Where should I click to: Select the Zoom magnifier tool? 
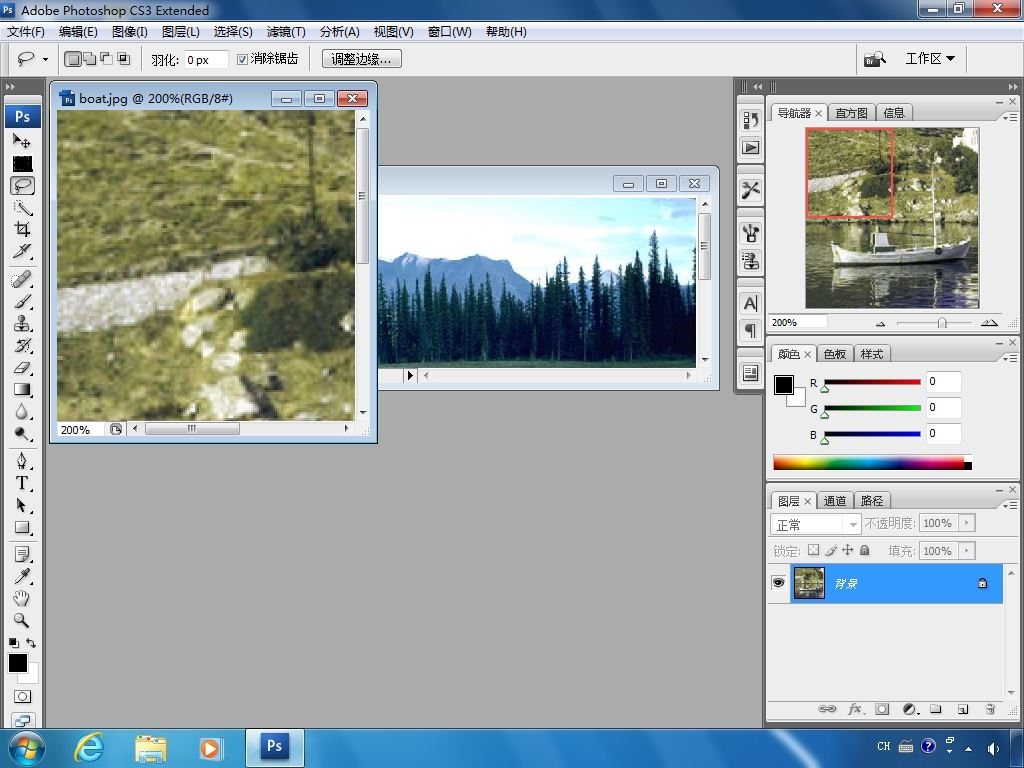point(22,620)
